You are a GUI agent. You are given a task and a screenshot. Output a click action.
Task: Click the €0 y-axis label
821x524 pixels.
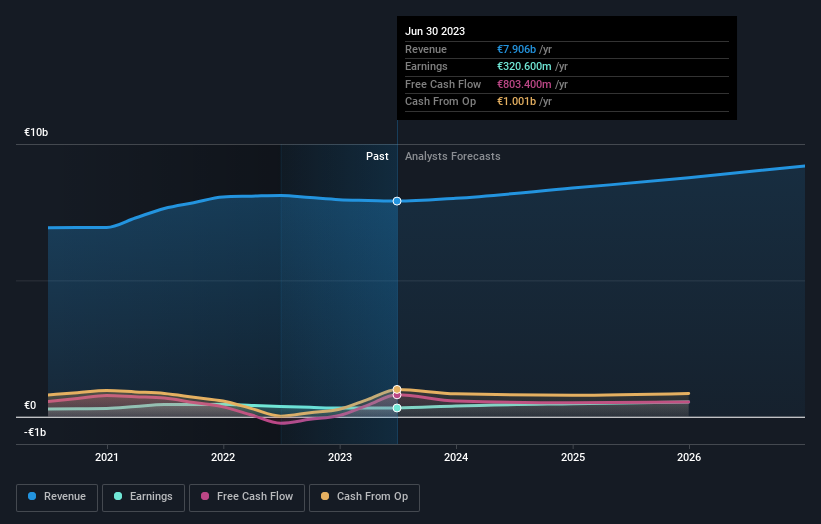point(30,405)
